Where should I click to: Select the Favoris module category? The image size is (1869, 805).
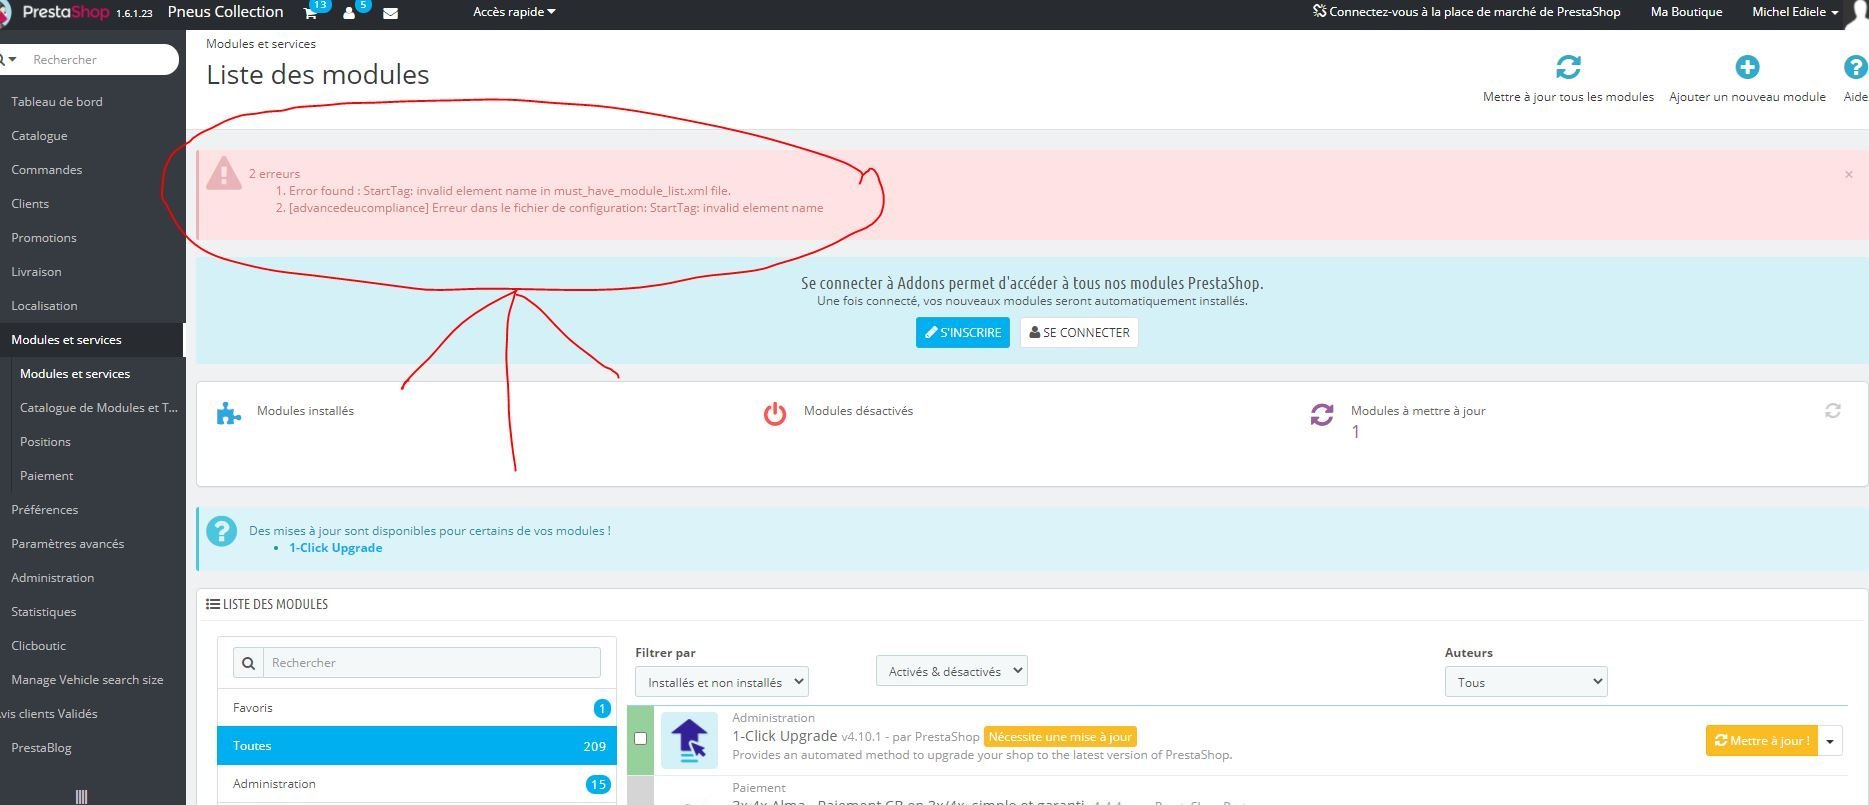tap(417, 708)
